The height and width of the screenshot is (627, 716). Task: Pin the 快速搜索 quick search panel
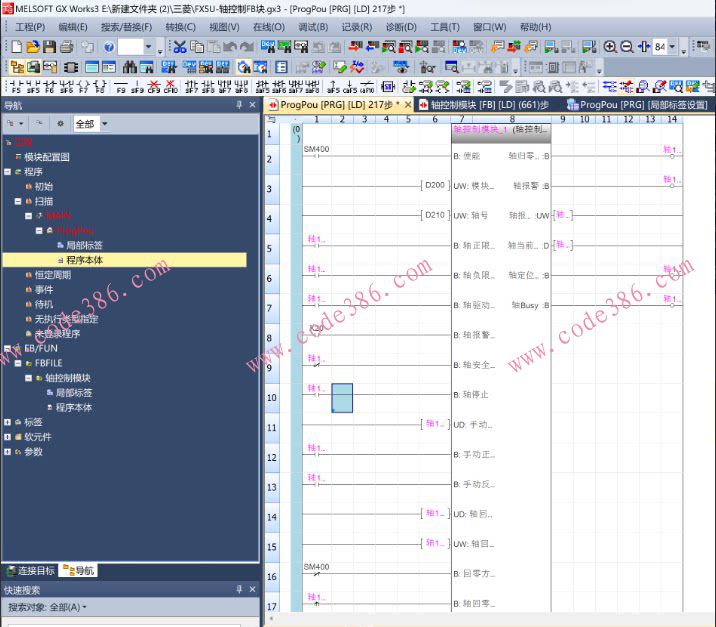point(239,590)
